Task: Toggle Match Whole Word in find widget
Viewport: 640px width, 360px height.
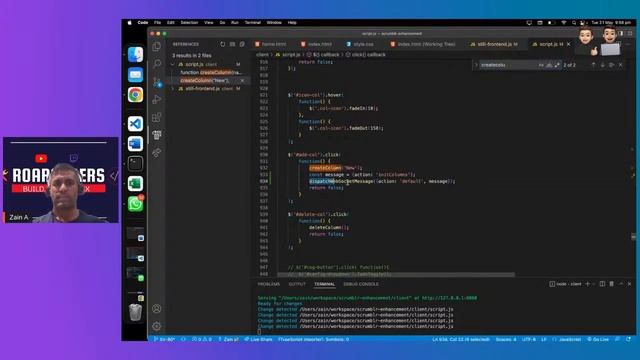Action: 549,65
